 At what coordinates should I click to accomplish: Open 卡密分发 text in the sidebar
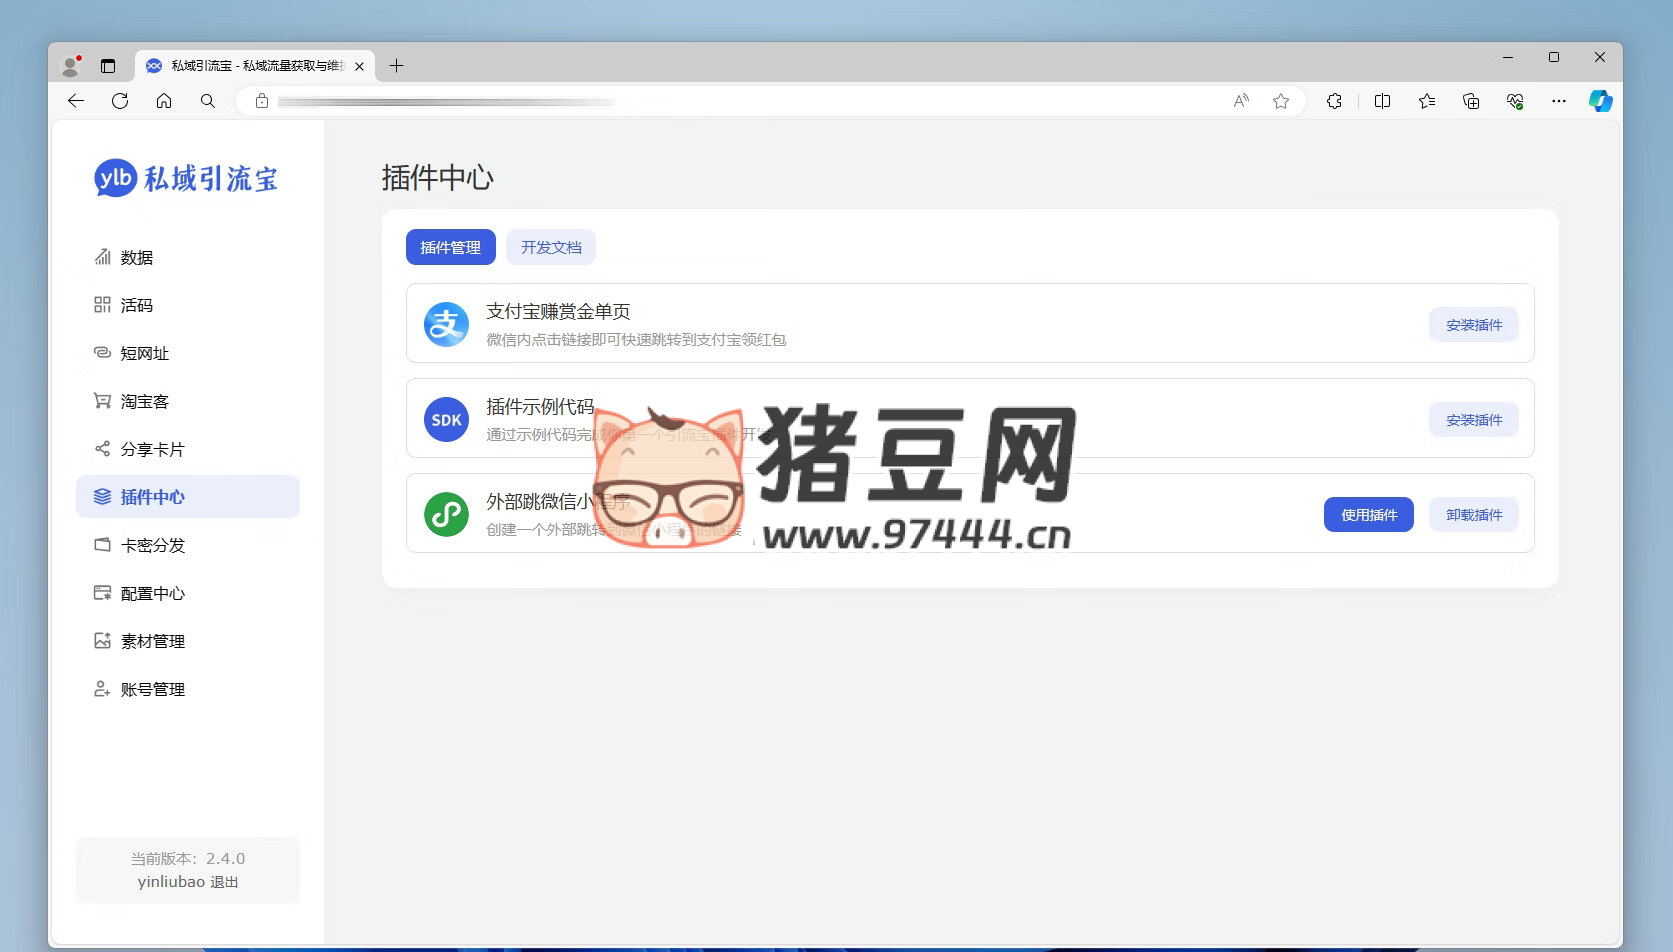(x=153, y=545)
